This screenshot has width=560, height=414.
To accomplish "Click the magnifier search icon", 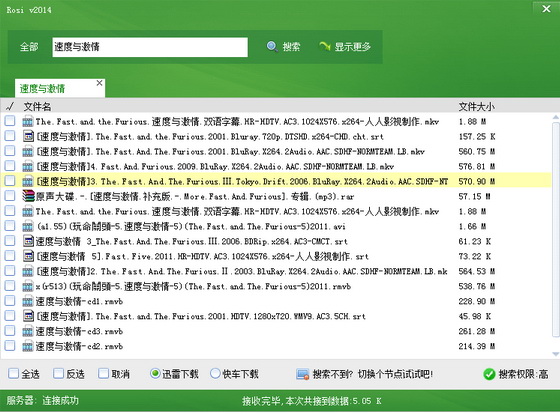I will coord(272,46).
